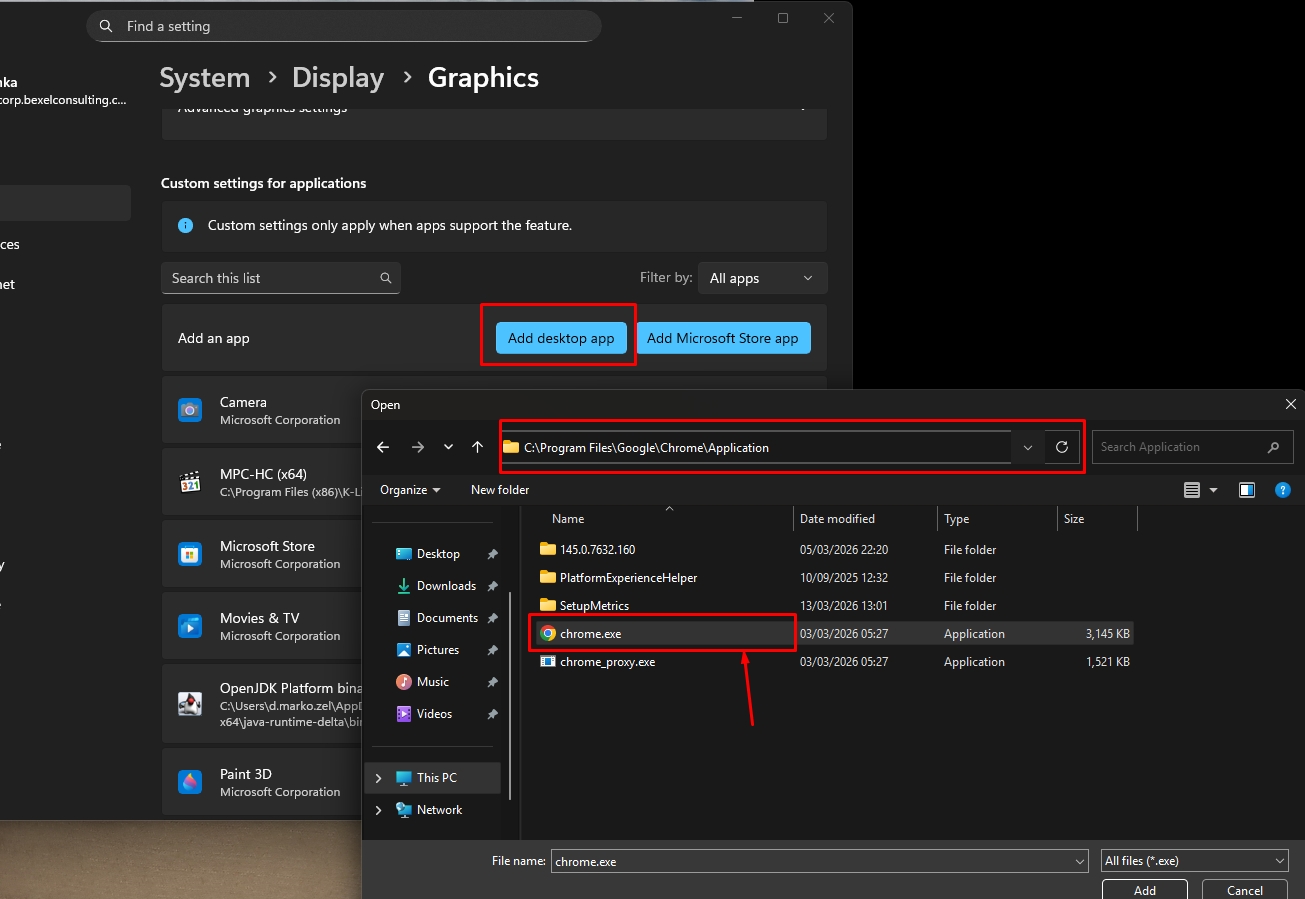The height and width of the screenshot is (899, 1305).
Task: Click New folder in toolbar
Action: click(x=500, y=490)
